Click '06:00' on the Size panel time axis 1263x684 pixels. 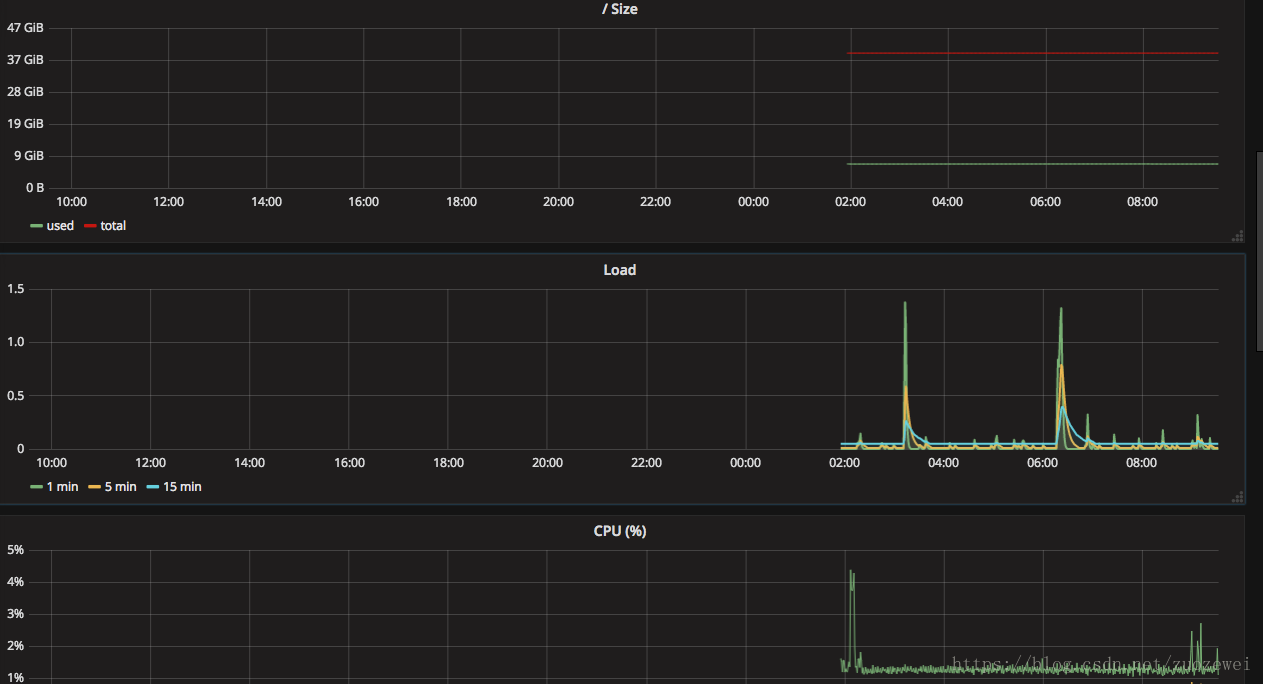[1045, 202]
